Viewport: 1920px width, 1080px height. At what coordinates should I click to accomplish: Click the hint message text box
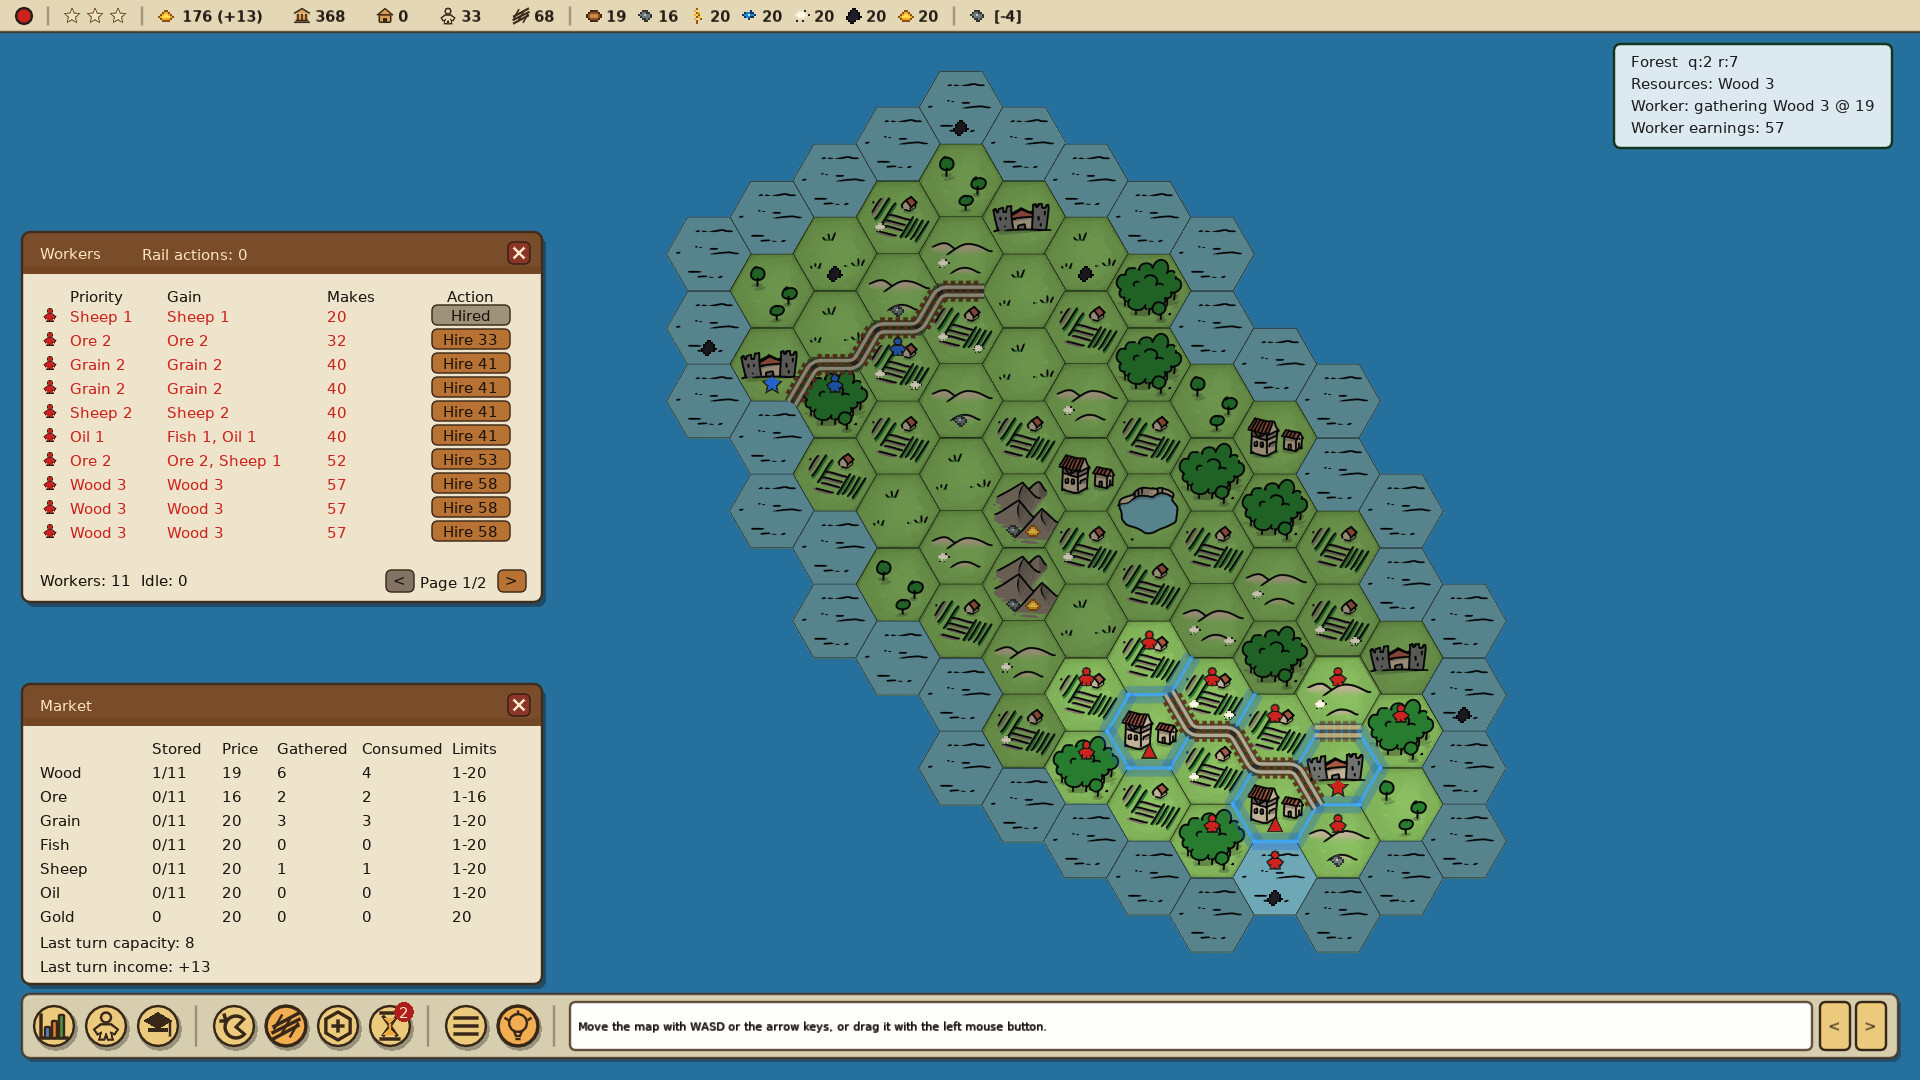click(1190, 1026)
